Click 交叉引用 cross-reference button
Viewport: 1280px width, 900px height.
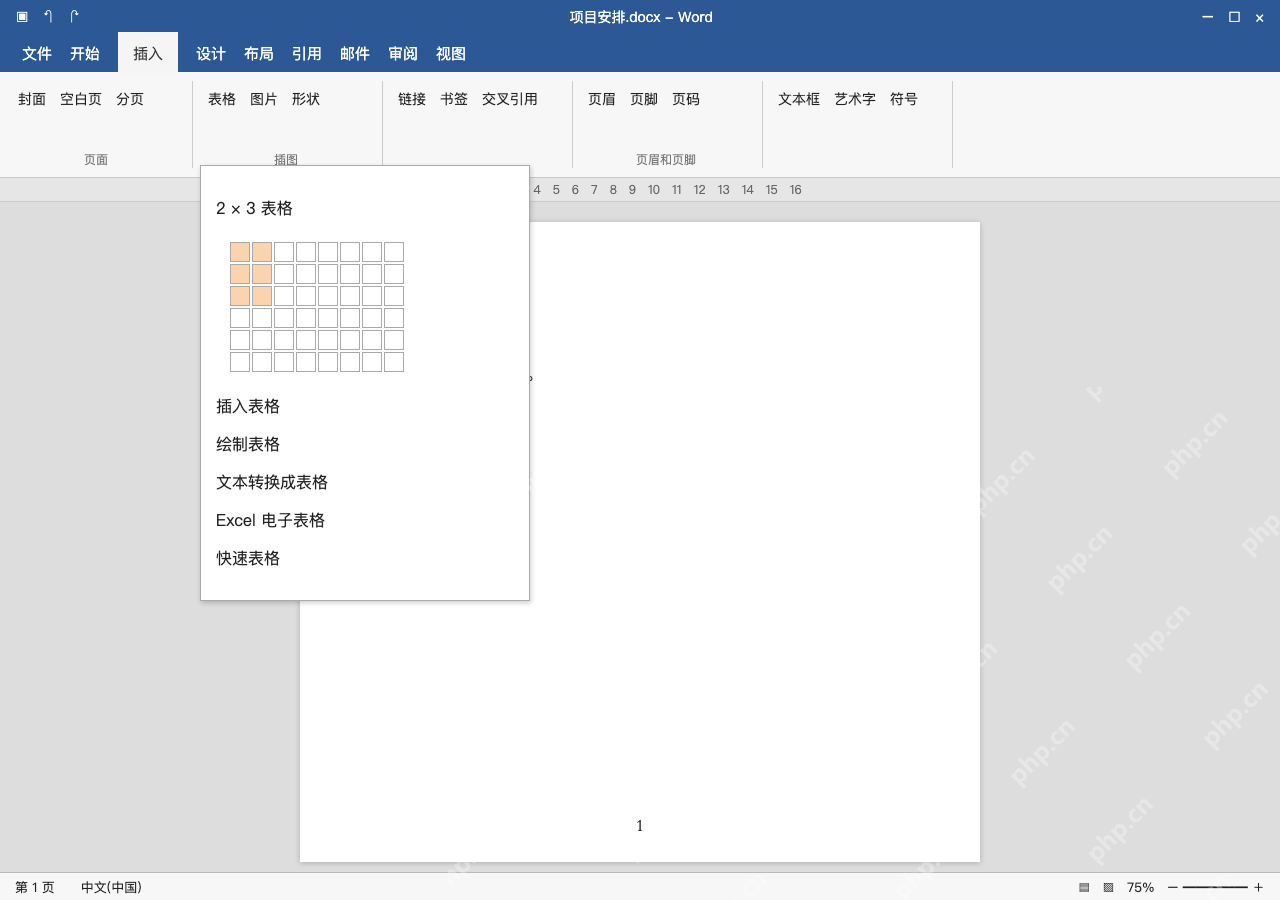pos(510,99)
